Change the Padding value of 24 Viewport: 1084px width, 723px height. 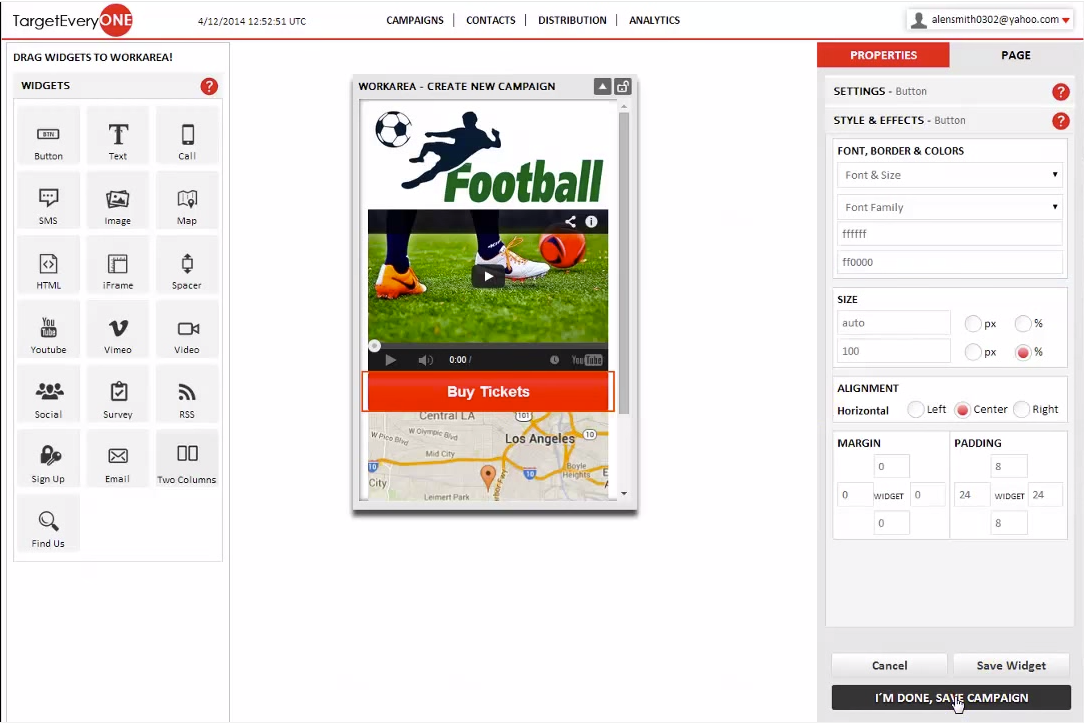tap(969, 494)
